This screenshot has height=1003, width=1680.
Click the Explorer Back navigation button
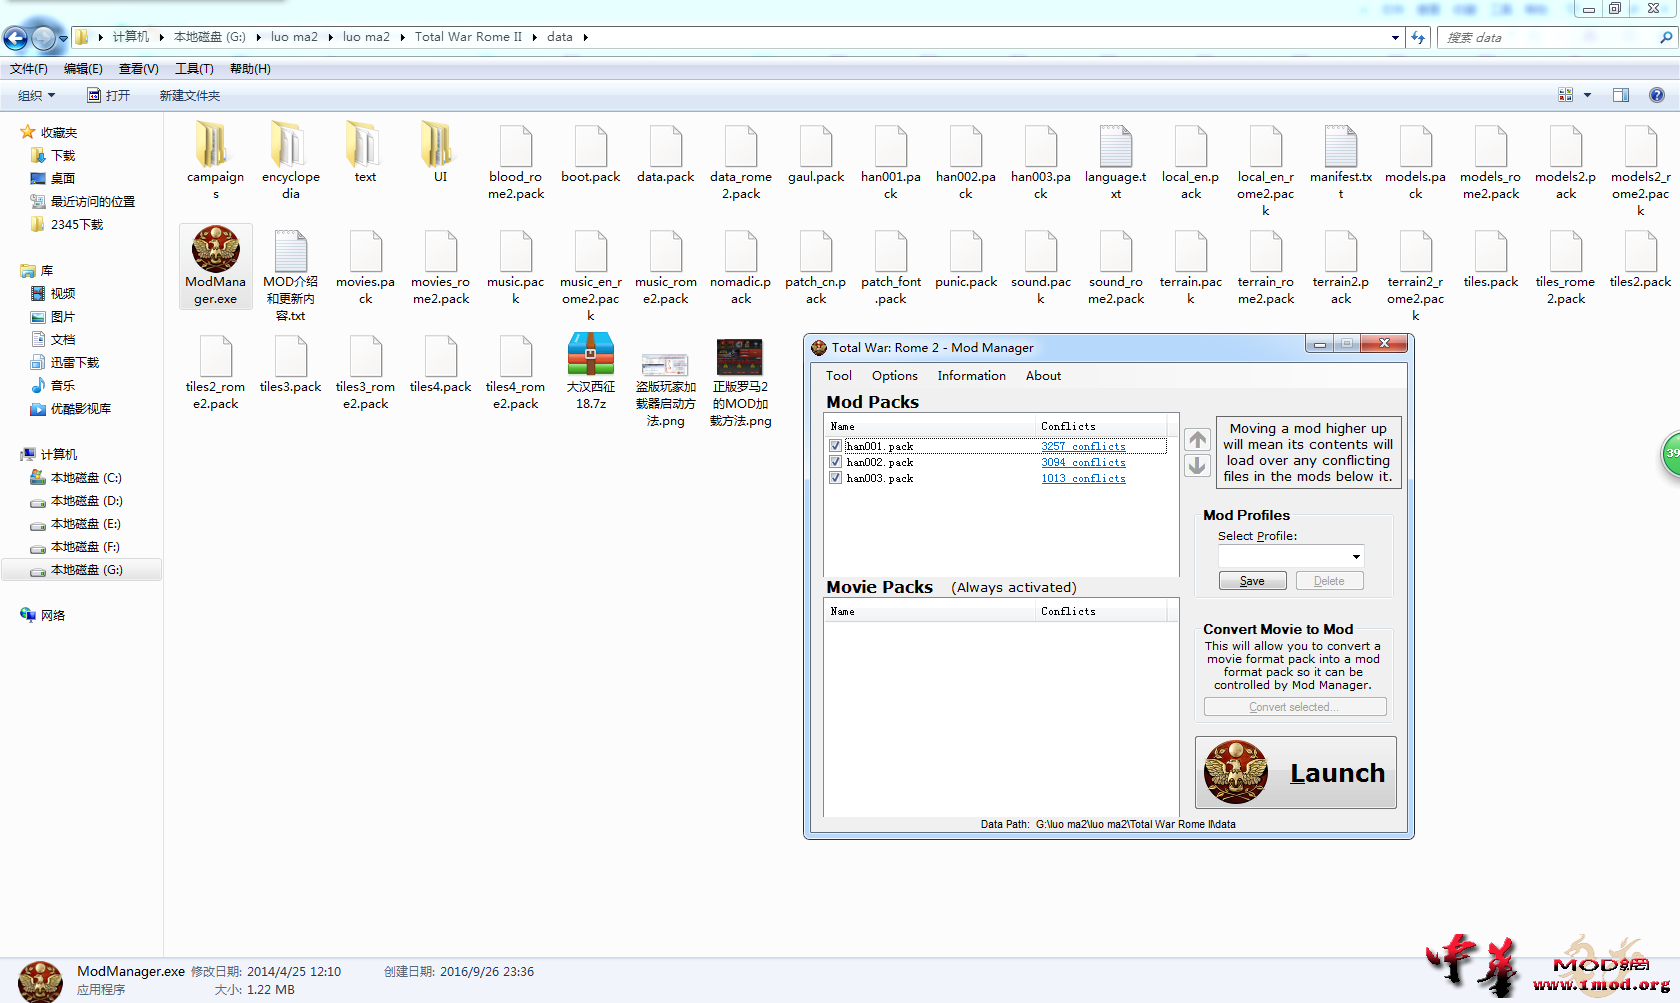click(x=16, y=38)
